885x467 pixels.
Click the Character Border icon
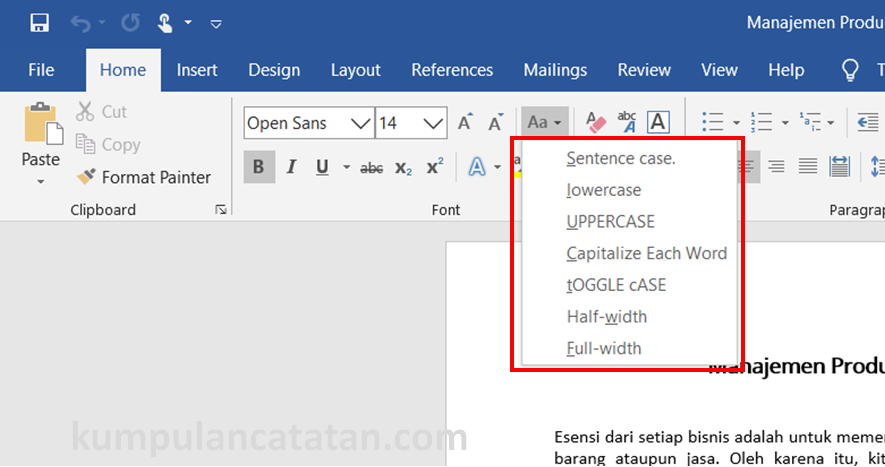coord(658,122)
